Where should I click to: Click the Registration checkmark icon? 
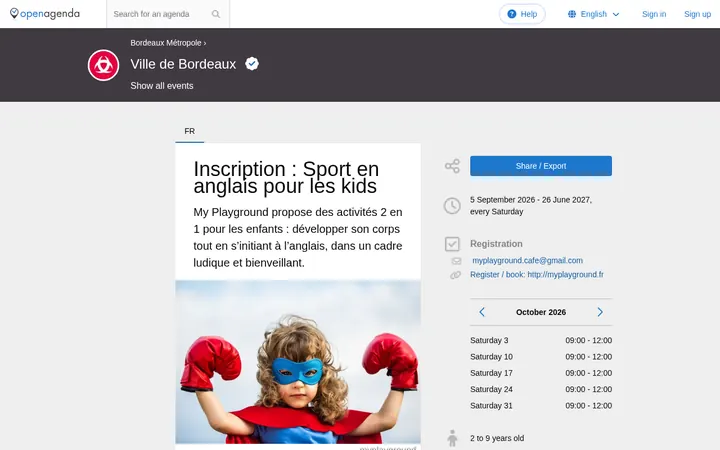452,244
